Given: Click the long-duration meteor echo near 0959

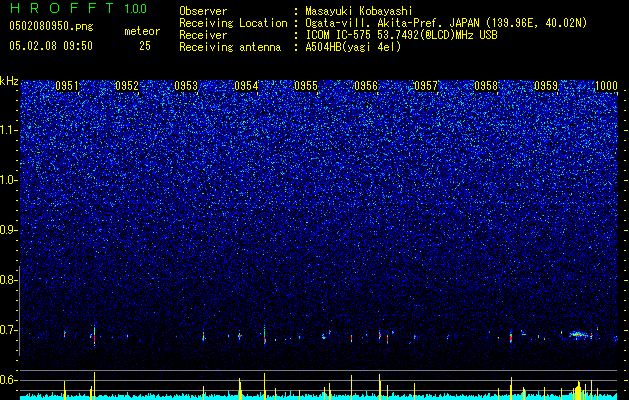Looking at the screenshot, I should (x=578, y=334).
